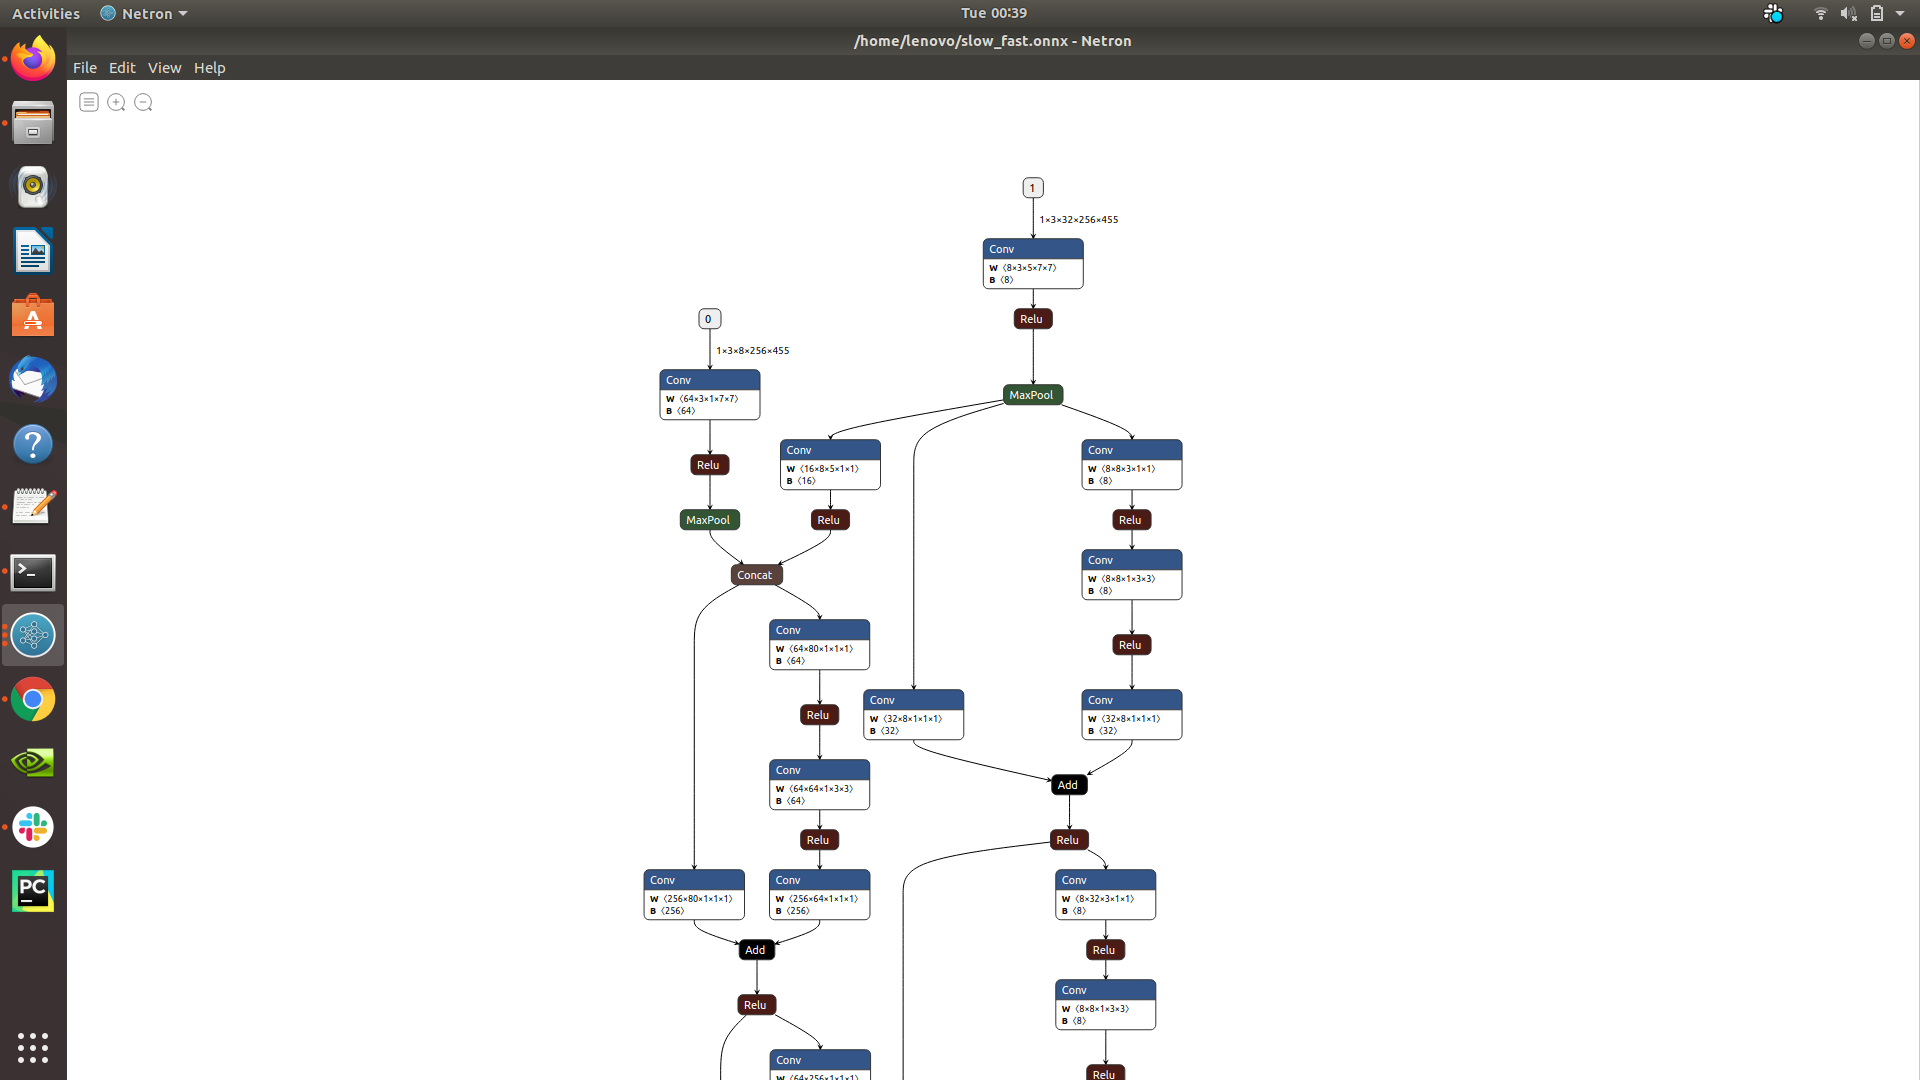Open the sidebar using the hamburger icon

pyautogui.click(x=89, y=102)
